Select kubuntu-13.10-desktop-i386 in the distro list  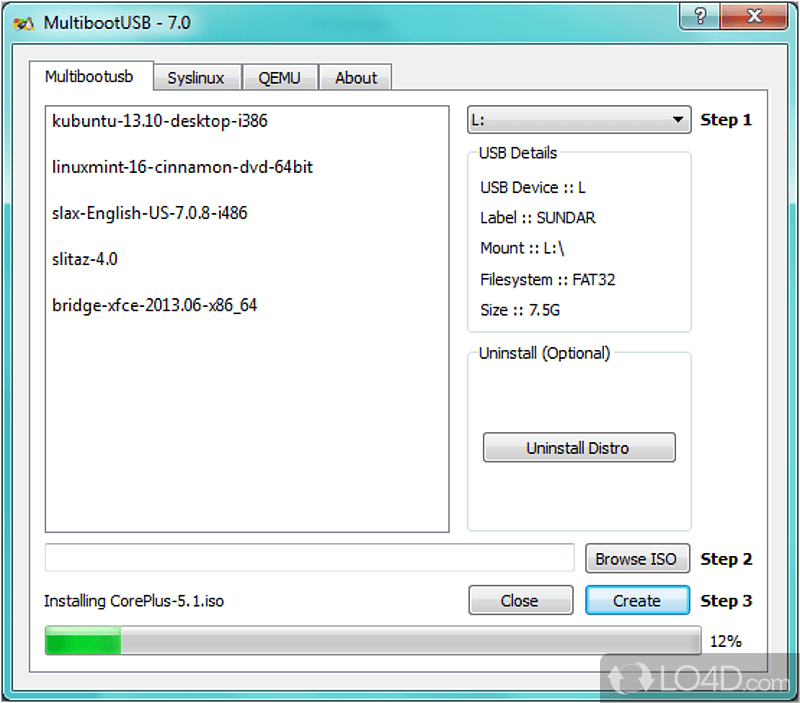click(x=160, y=121)
